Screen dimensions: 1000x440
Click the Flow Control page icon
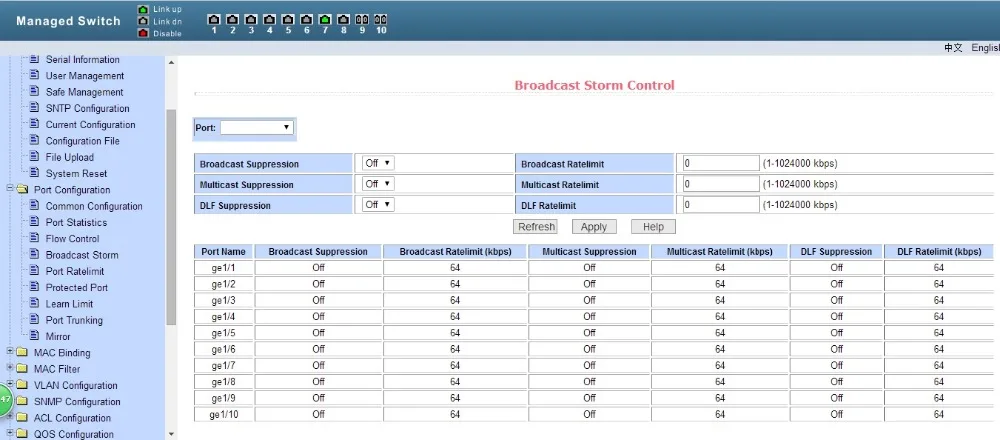[x=34, y=238]
